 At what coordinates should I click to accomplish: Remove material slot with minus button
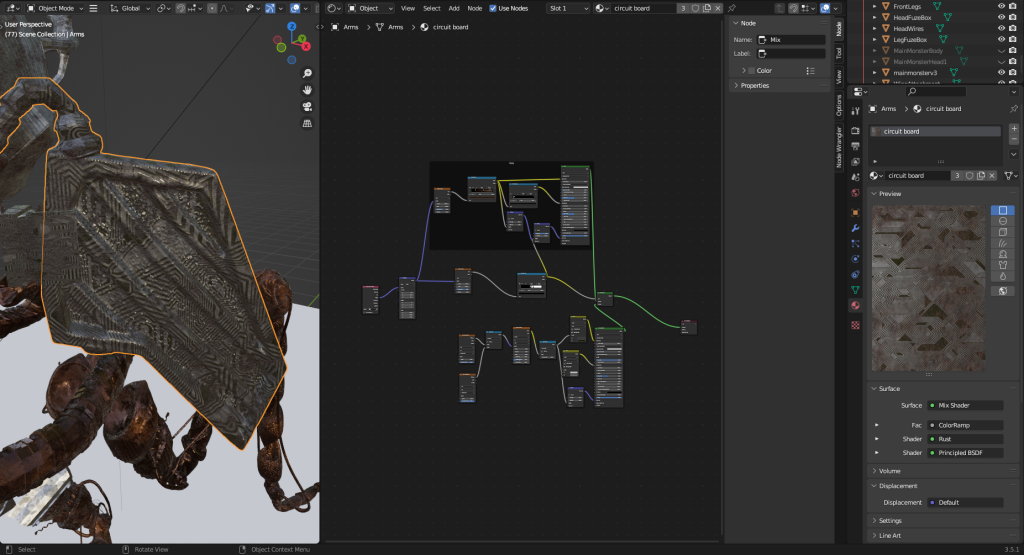point(1014,140)
